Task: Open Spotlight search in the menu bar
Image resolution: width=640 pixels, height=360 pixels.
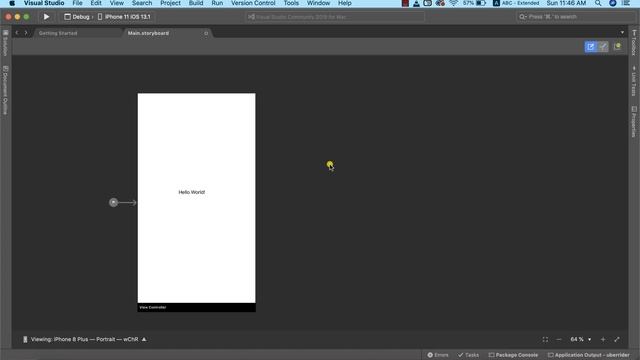Action: [x=598, y=3]
